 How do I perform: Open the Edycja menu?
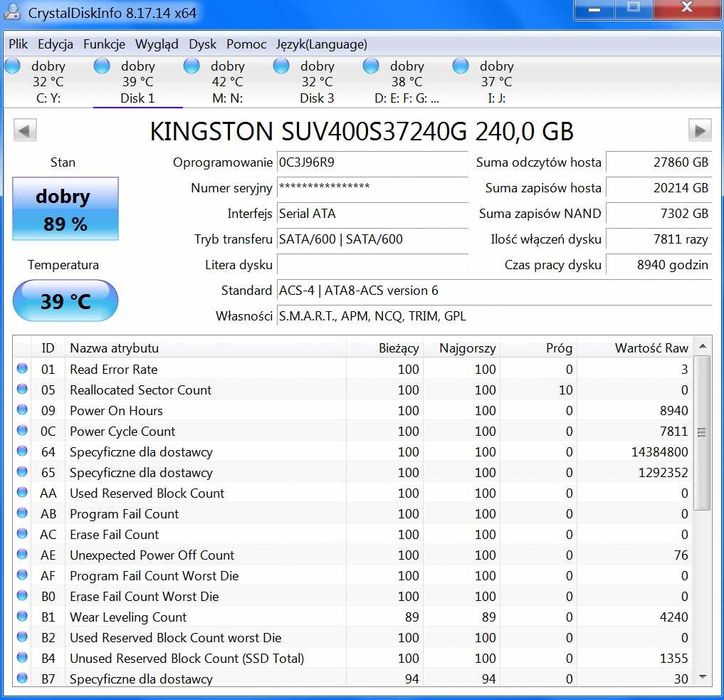55,44
